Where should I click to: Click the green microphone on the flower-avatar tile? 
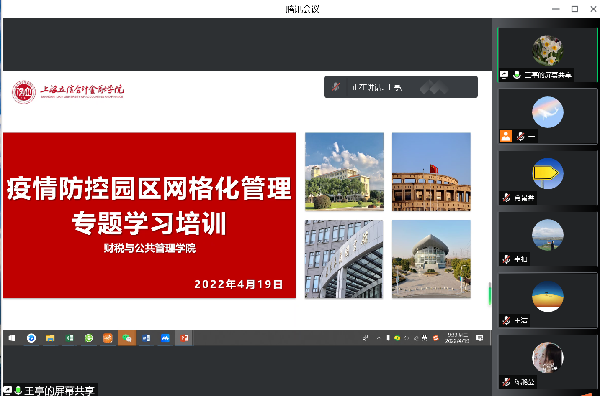click(x=517, y=75)
